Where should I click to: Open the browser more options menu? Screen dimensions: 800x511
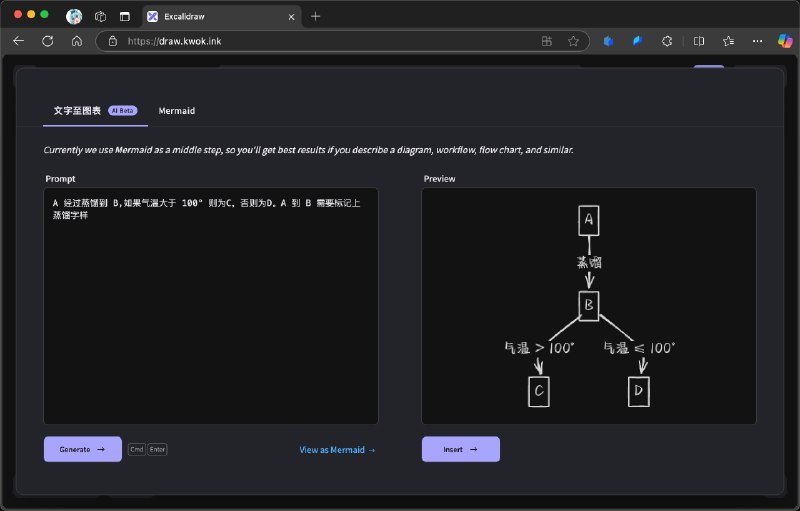point(757,41)
